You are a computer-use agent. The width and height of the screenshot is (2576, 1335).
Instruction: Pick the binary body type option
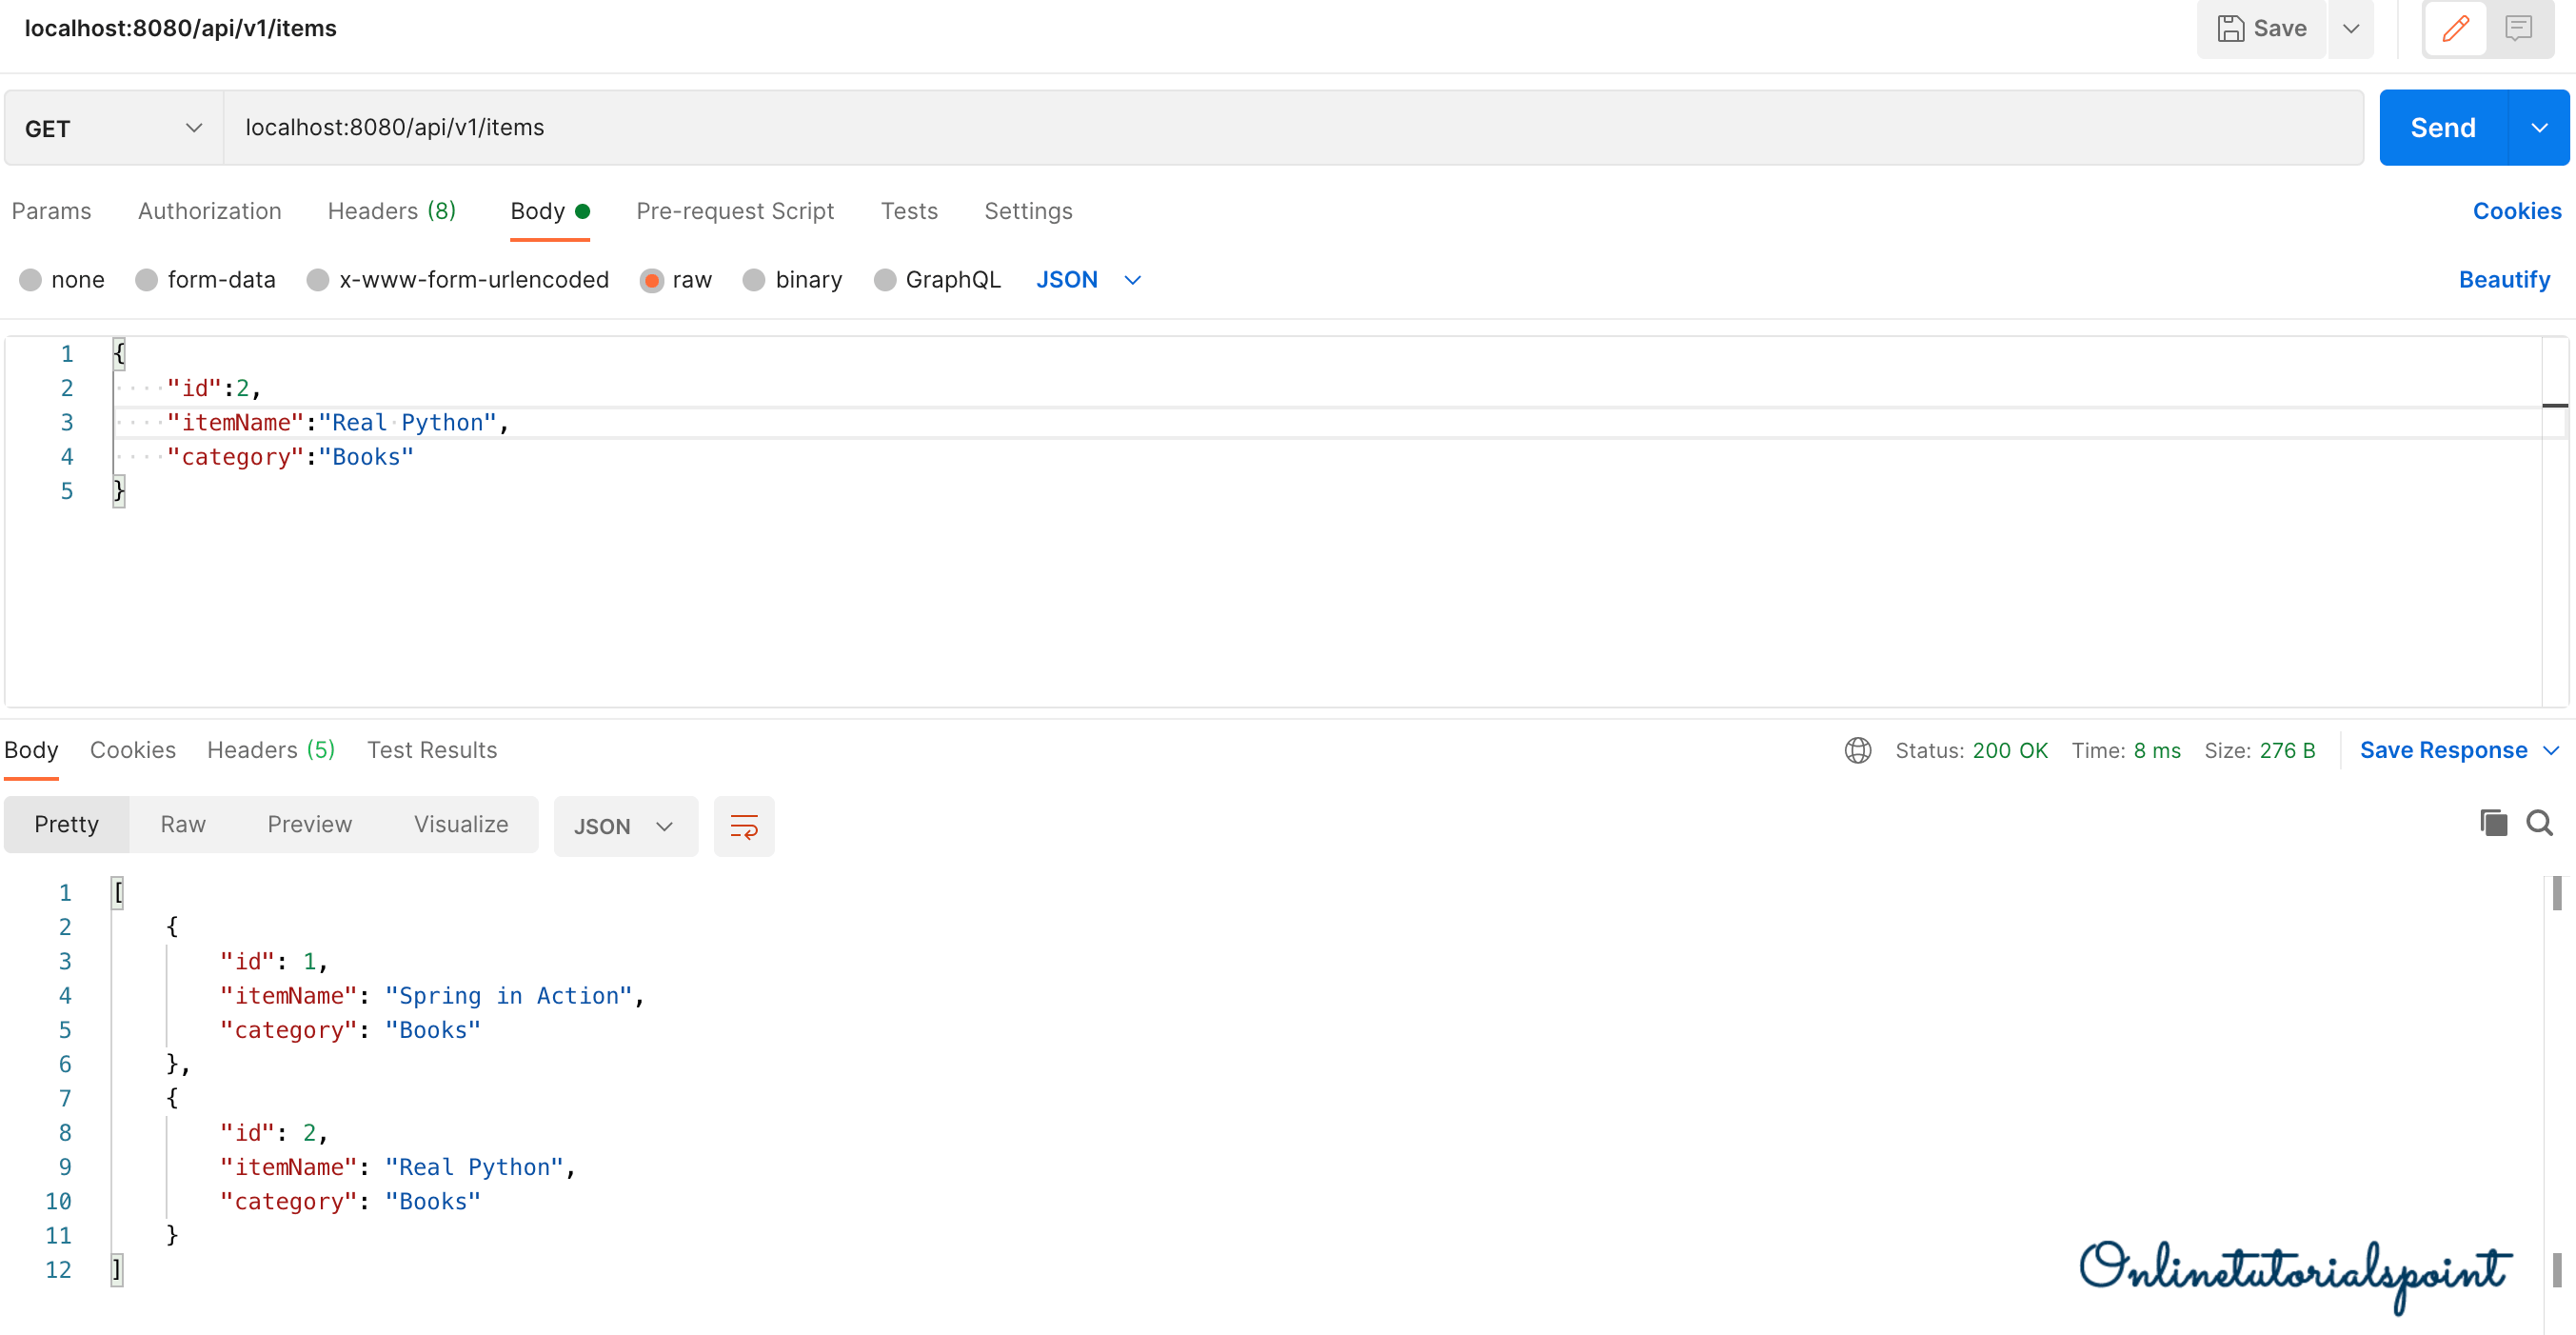755,280
